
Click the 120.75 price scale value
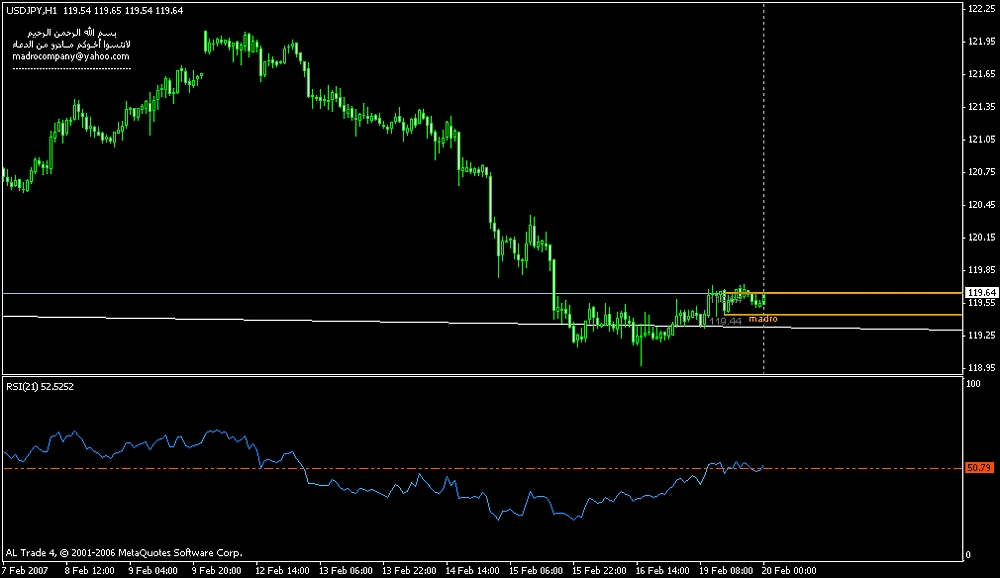pyautogui.click(x=982, y=172)
